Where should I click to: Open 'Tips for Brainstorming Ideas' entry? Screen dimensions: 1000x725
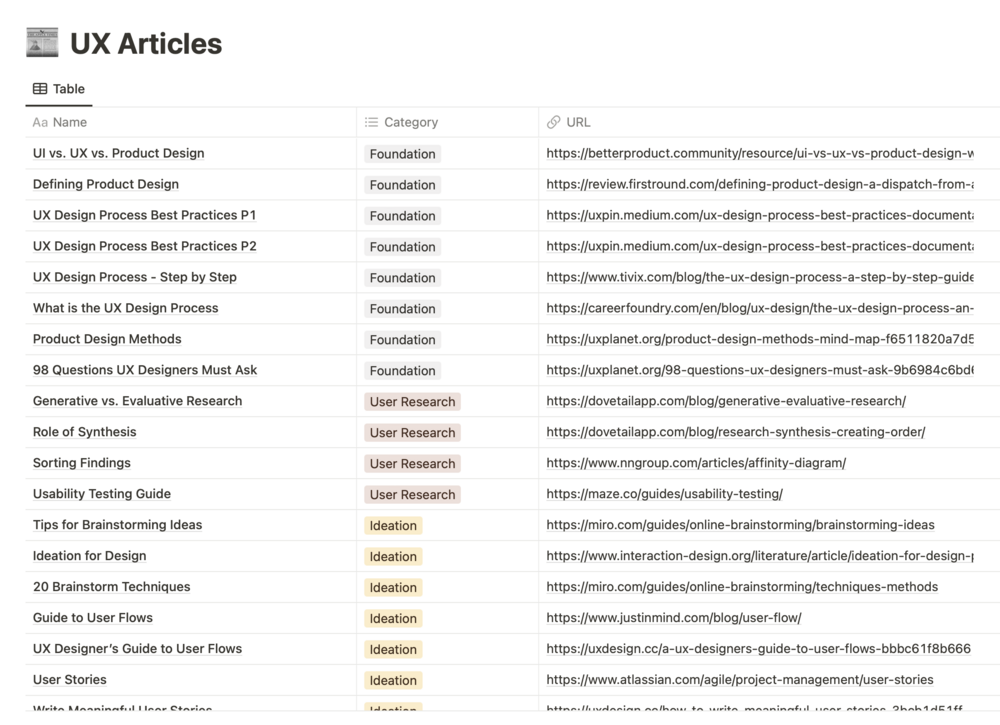117,525
